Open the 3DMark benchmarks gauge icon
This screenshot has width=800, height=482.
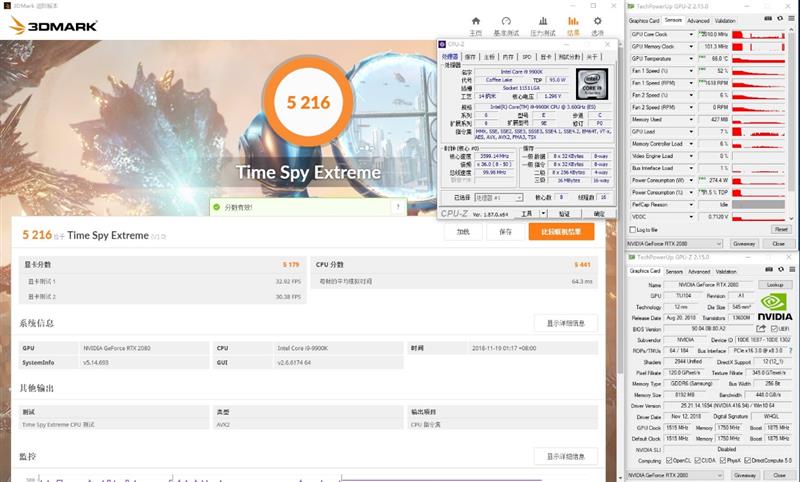click(506, 21)
